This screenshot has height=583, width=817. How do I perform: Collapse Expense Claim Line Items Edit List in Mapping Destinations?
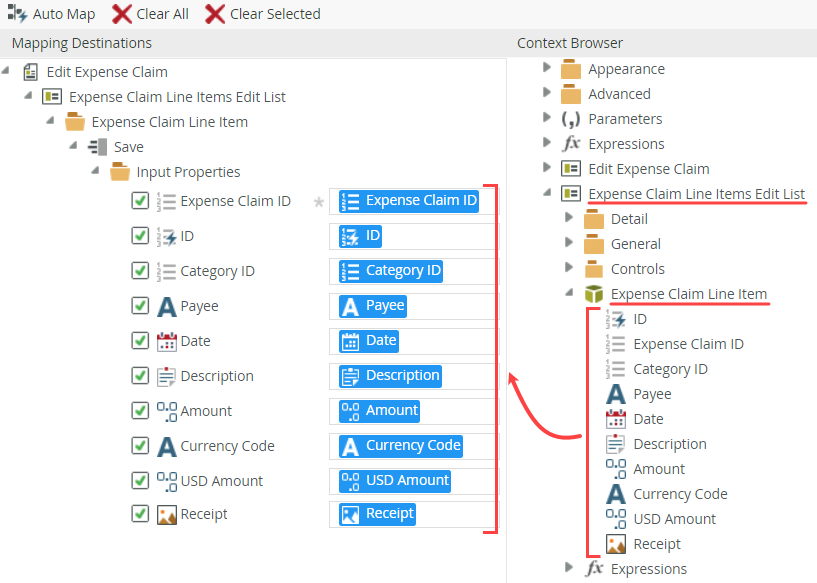[x=29, y=95]
